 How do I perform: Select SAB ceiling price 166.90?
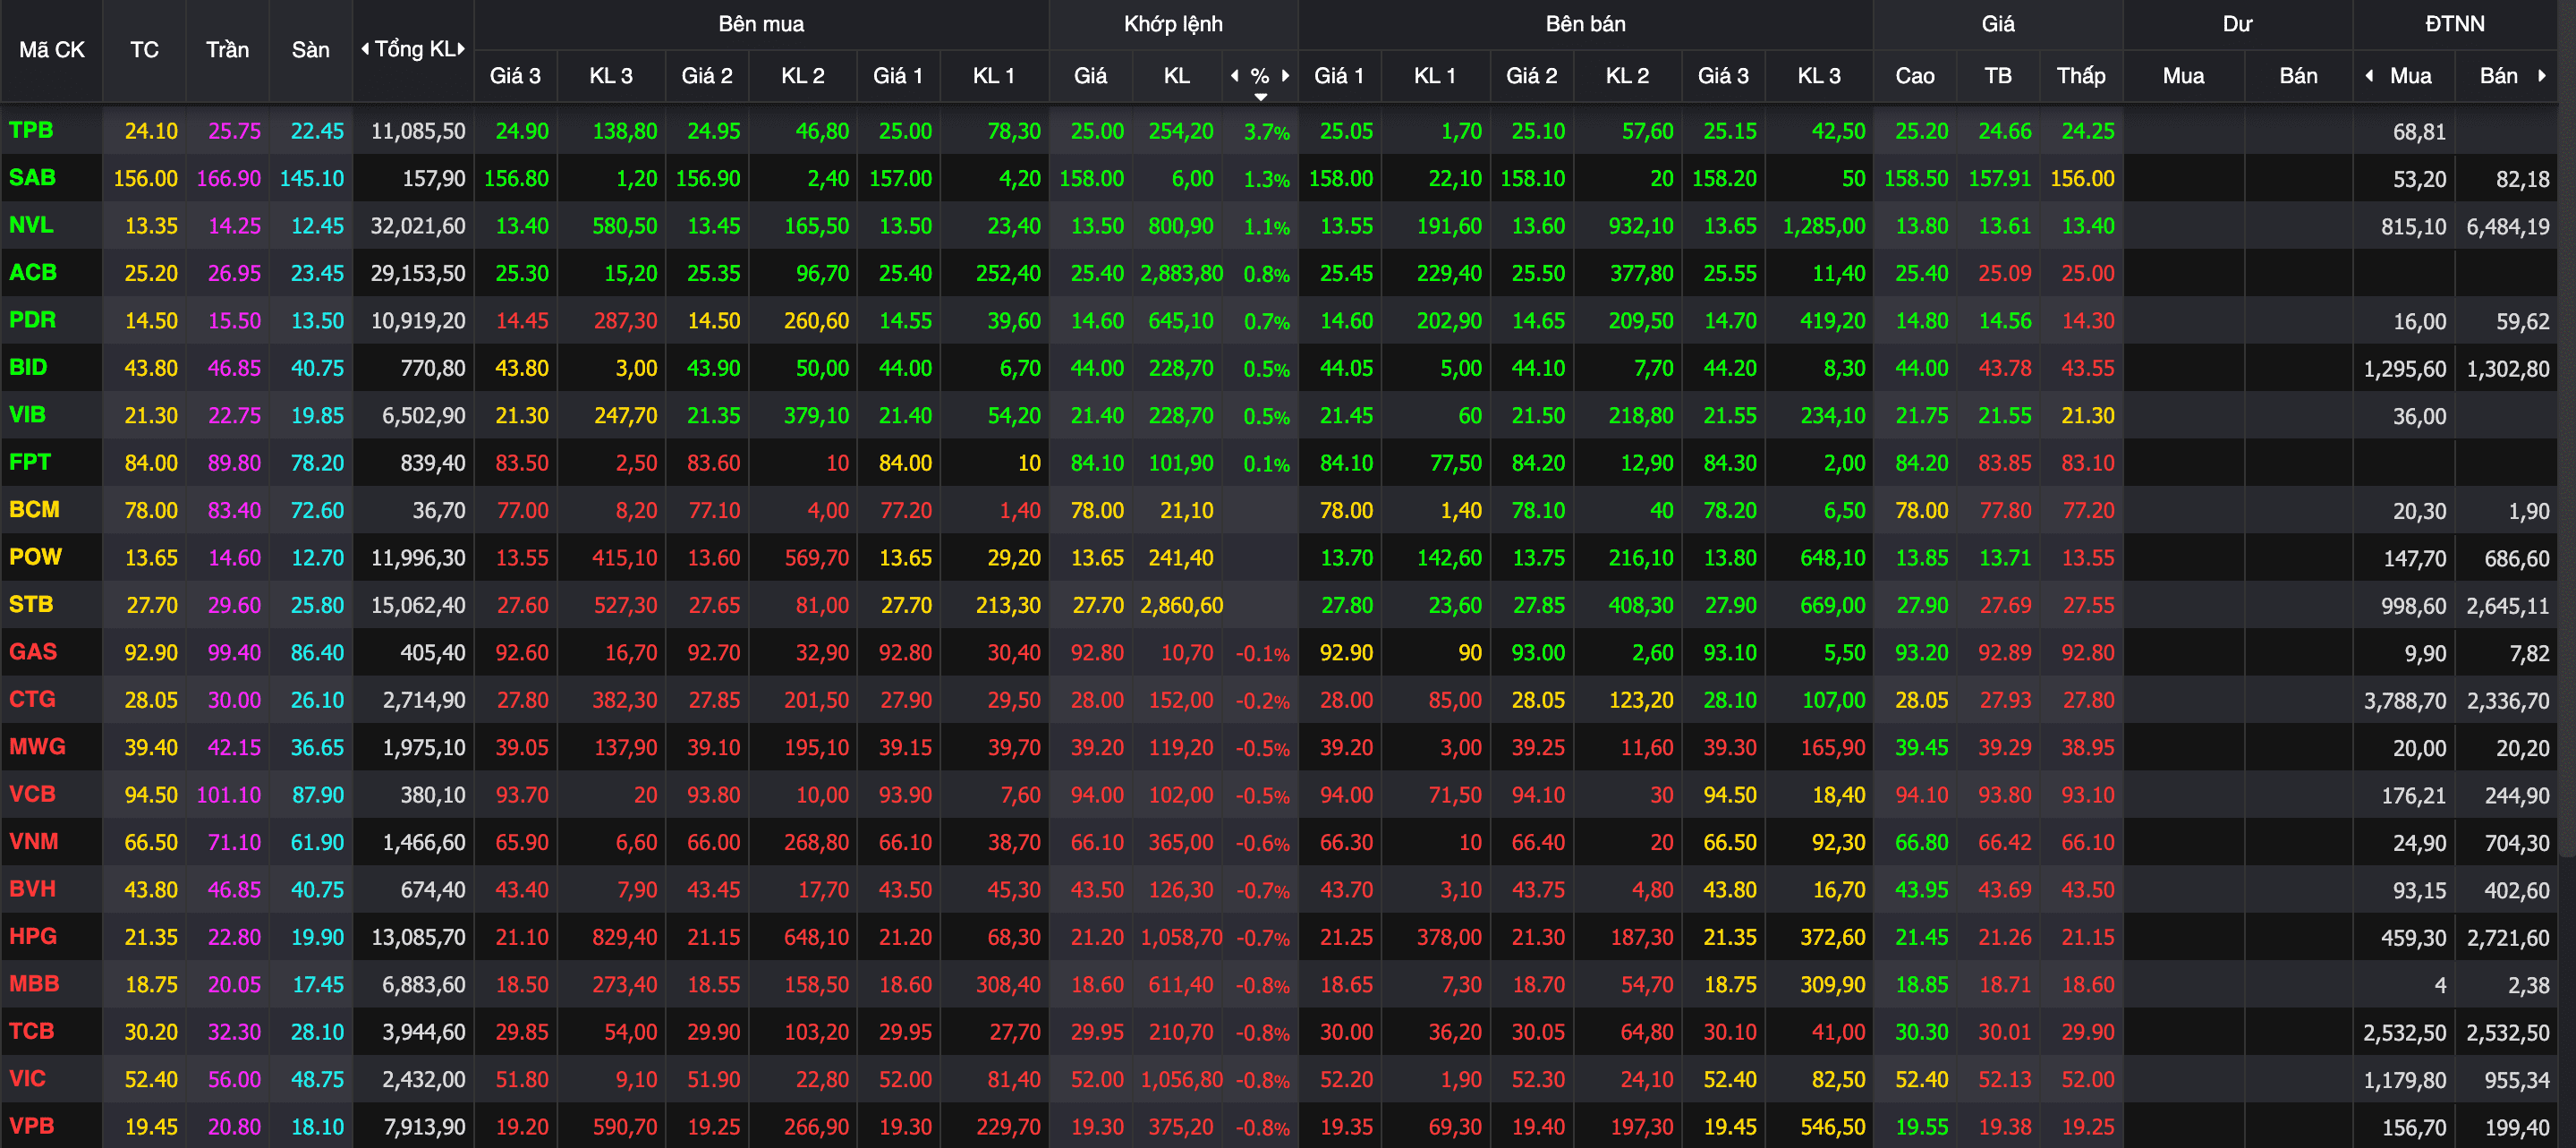tap(228, 179)
